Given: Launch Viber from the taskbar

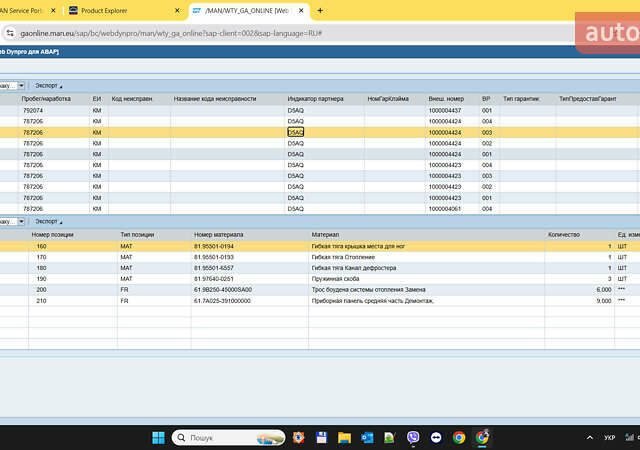Looking at the screenshot, I should tap(414, 437).
